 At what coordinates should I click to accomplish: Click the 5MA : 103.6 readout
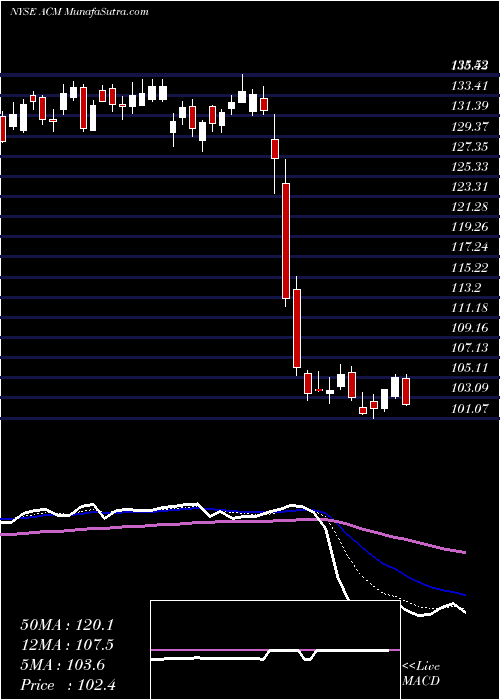pyautogui.click(x=62, y=665)
